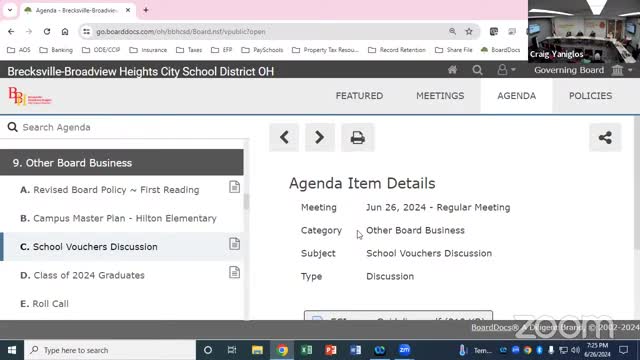Open Excel from taskbar
The height and width of the screenshot is (360, 640).
[306, 350]
